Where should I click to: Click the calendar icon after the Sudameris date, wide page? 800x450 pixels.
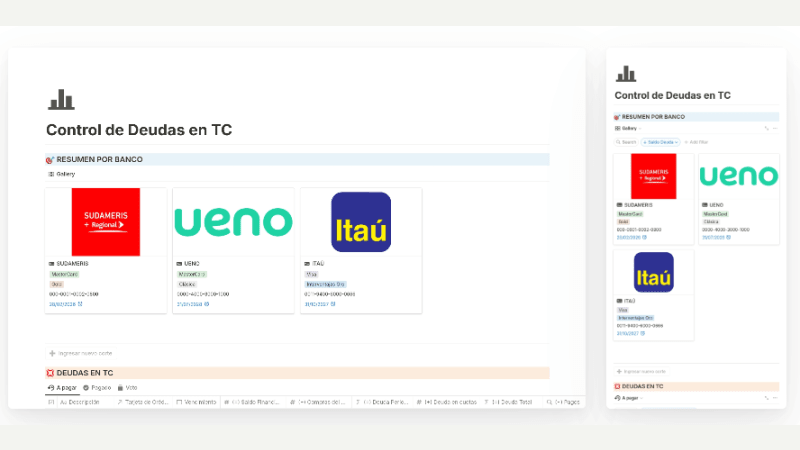coord(80,304)
